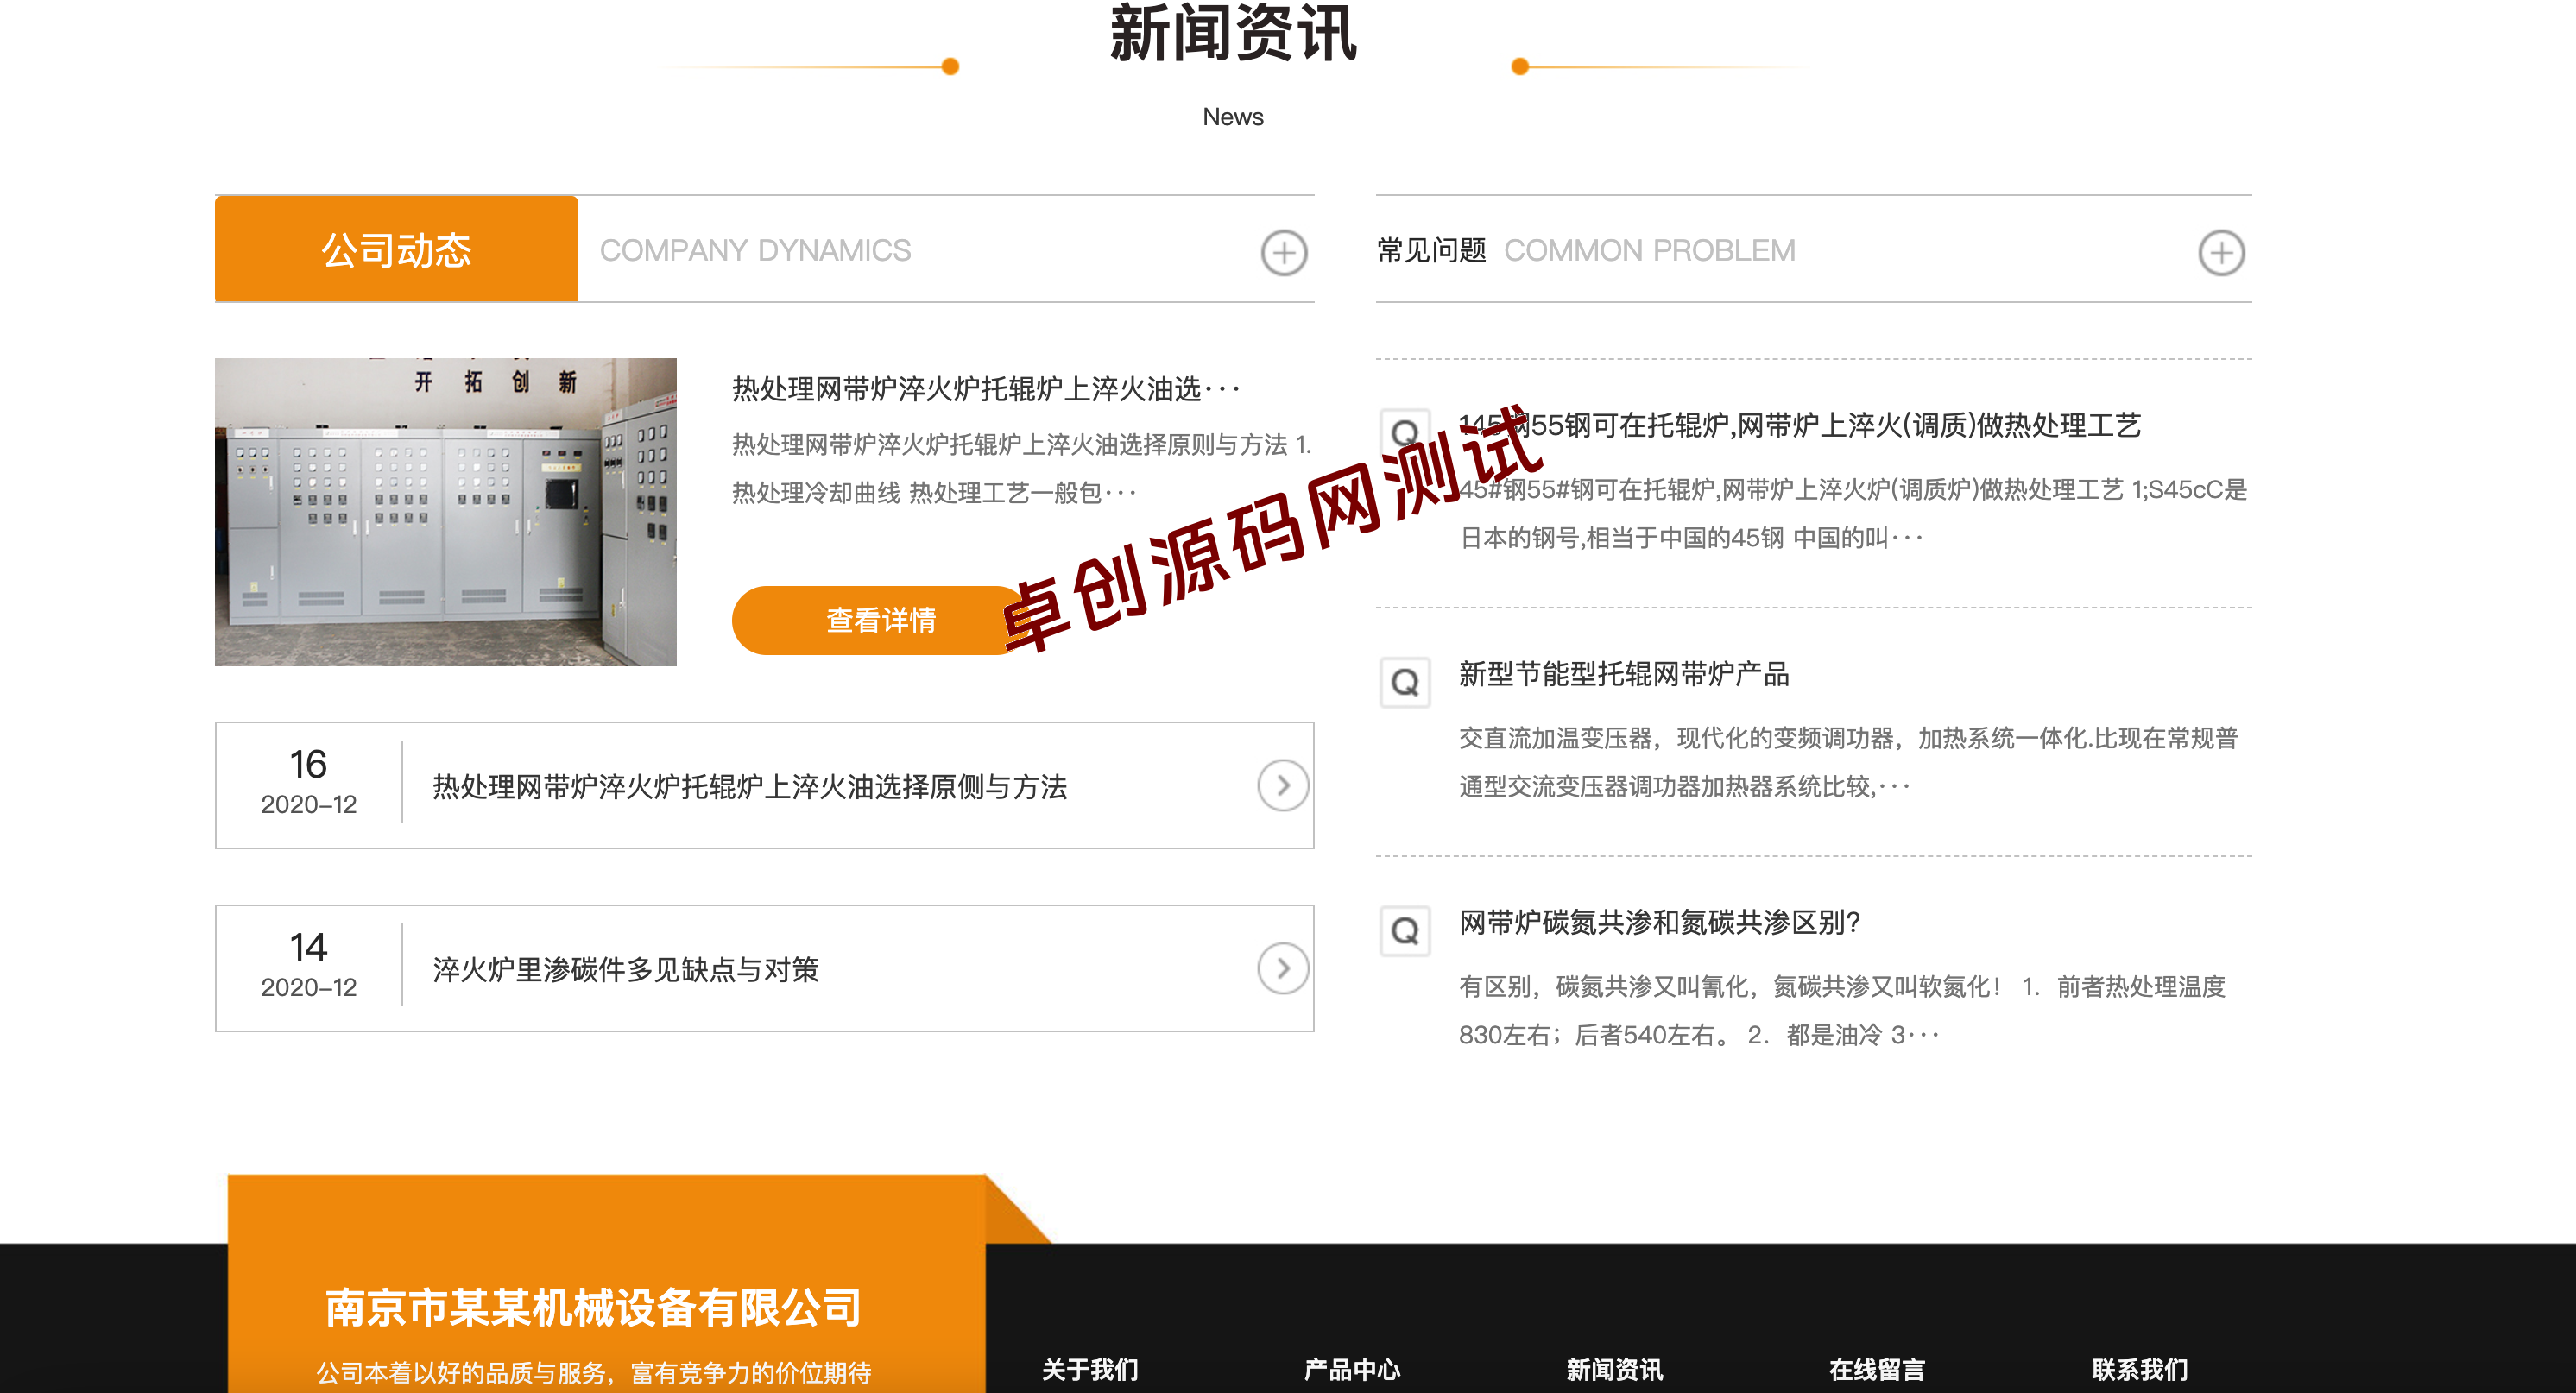The image size is (2576, 1393).
Task: Click summary text starting 有区别，碳氮共渗又叫氰化
Action: pyautogui.click(x=1842, y=1010)
